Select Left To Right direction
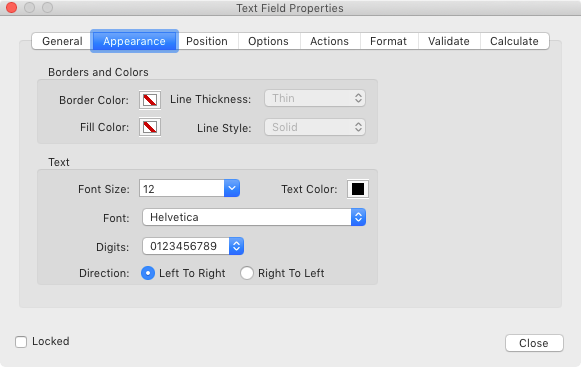The image size is (581, 367). 148,273
